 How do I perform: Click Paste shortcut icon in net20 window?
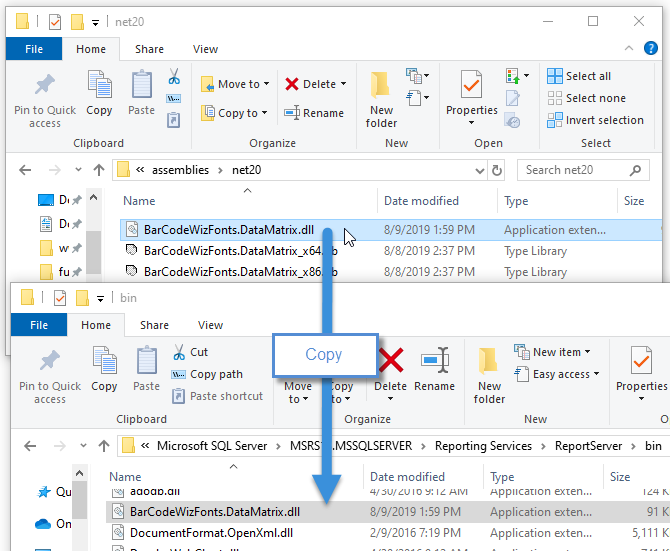click(173, 120)
